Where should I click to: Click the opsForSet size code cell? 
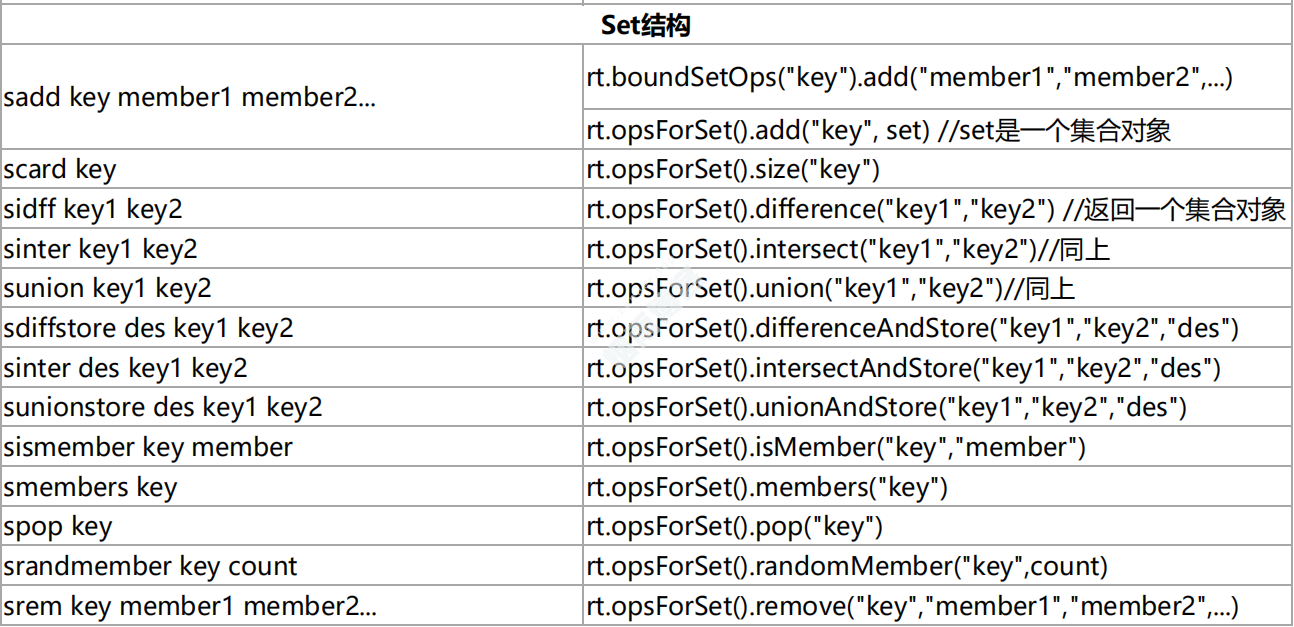(733, 170)
